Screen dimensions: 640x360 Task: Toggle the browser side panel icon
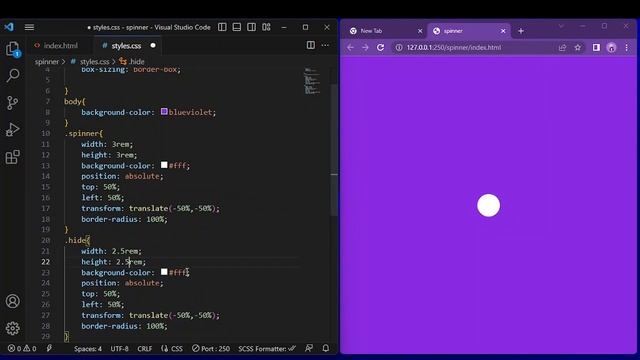pyautogui.click(x=596, y=47)
